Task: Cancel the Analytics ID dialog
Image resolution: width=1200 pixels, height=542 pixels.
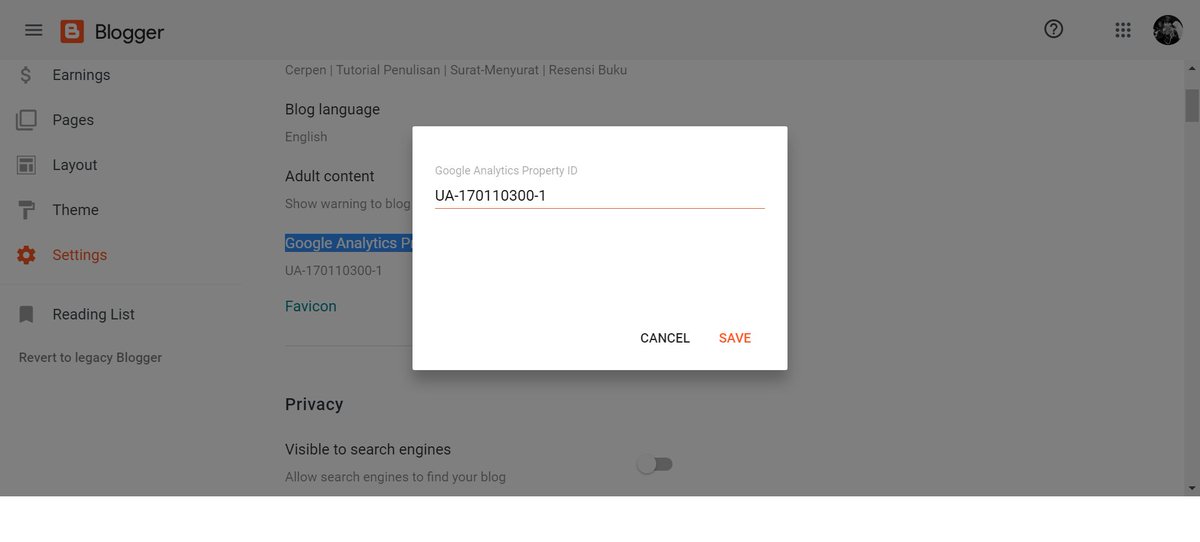Action: click(665, 338)
